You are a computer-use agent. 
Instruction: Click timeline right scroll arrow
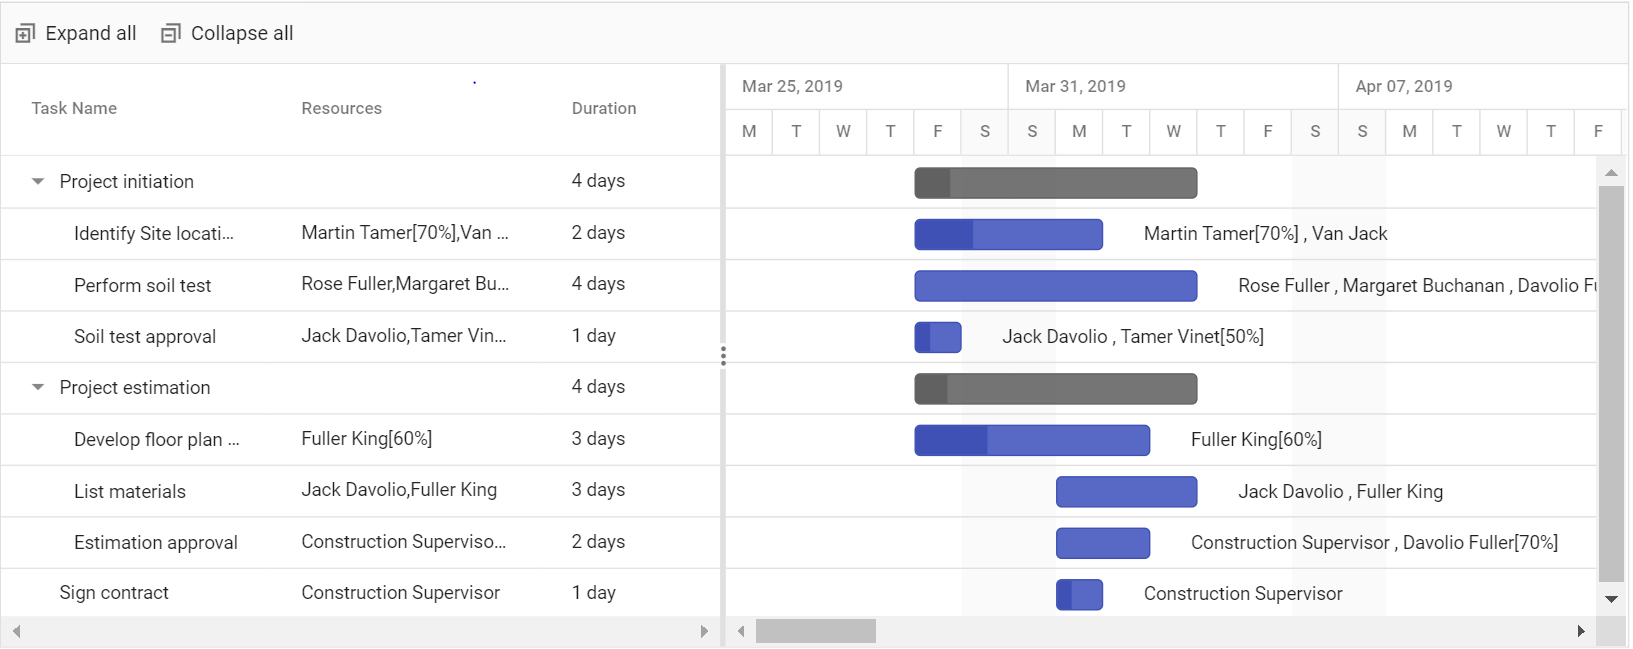1581,631
